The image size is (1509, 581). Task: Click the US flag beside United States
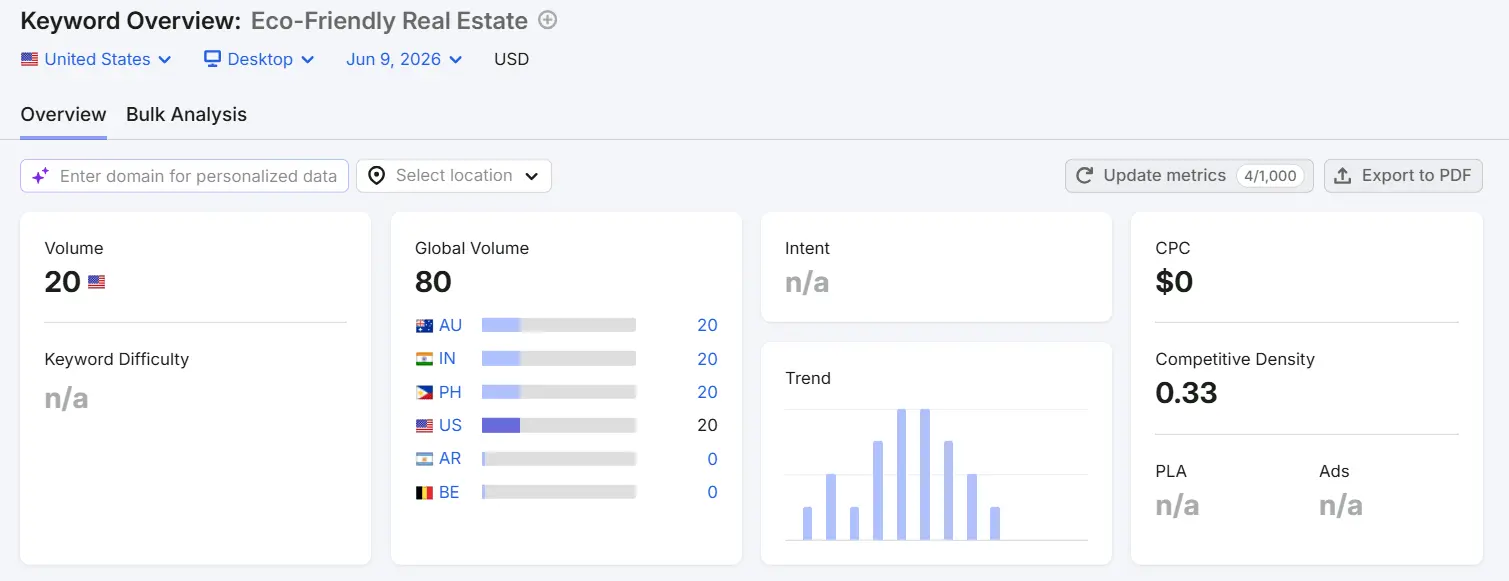click(29, 59)
